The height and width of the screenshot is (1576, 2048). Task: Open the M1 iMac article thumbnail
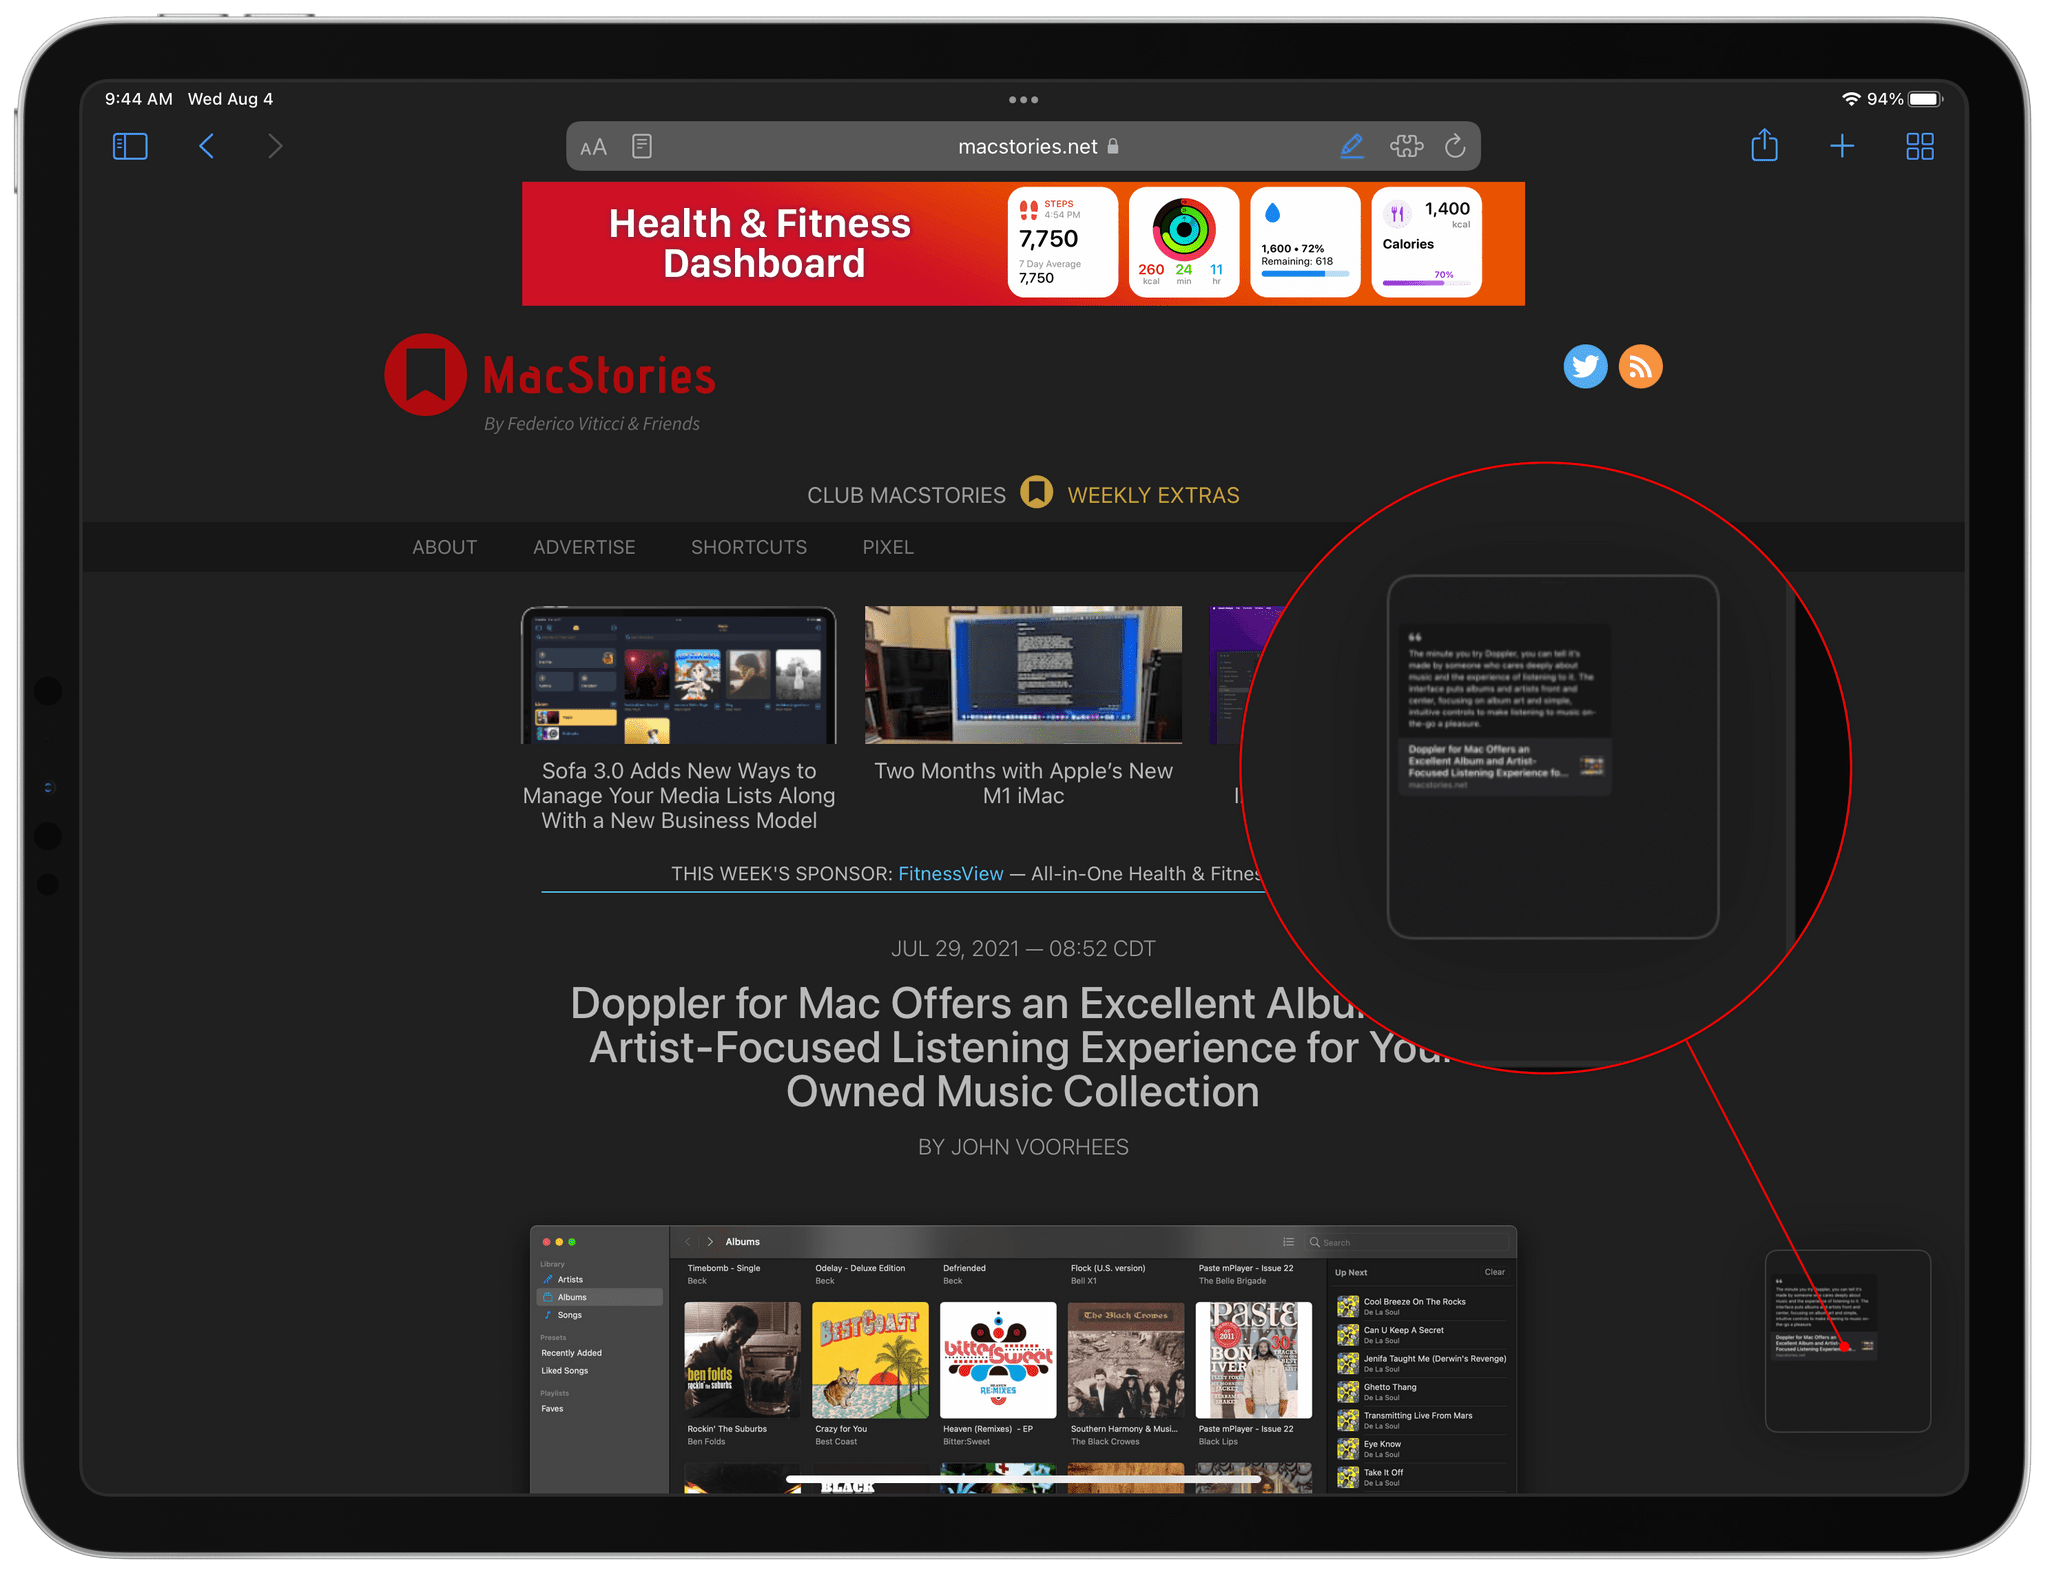(1023, 675)
